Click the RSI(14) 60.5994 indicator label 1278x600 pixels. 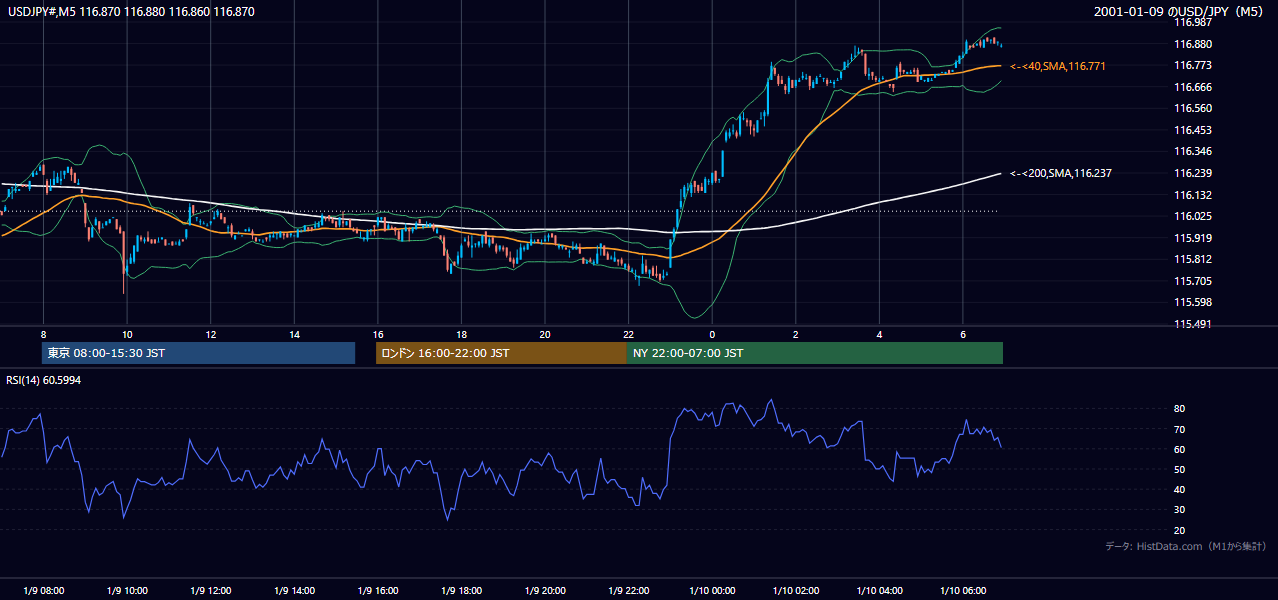[44, 380]
